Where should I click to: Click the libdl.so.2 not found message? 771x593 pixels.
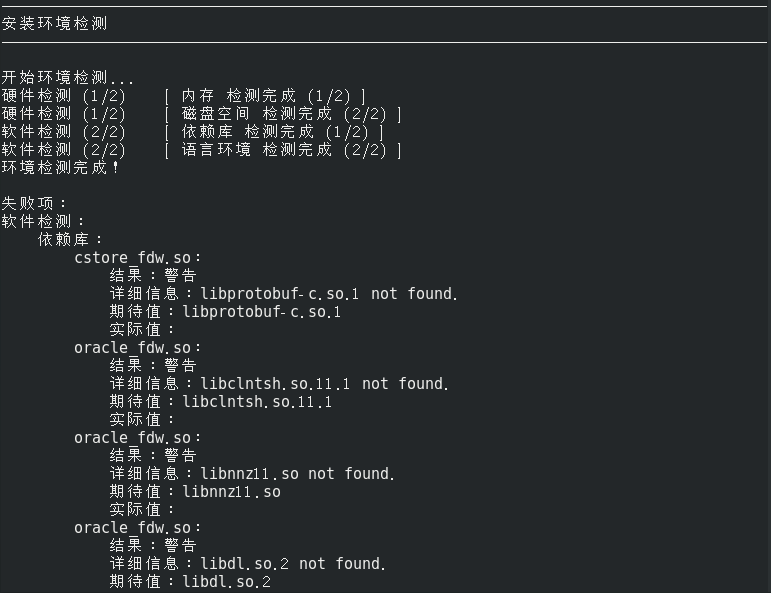click(x=292, y=564)
